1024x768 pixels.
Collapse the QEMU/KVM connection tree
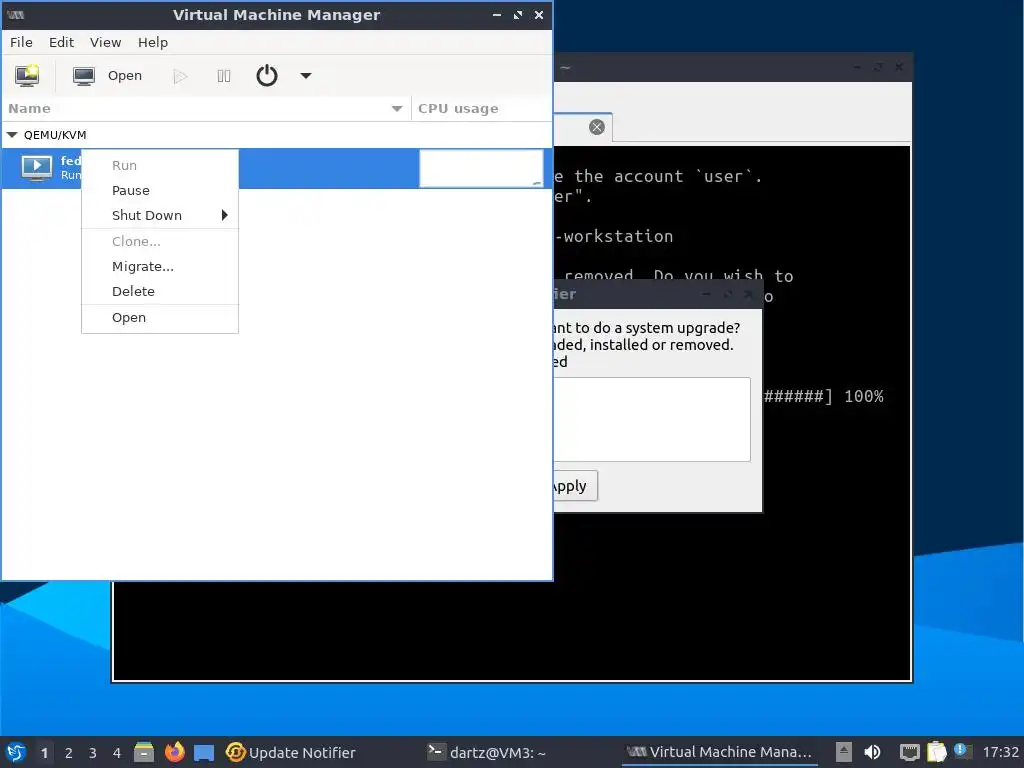[12, 135]
